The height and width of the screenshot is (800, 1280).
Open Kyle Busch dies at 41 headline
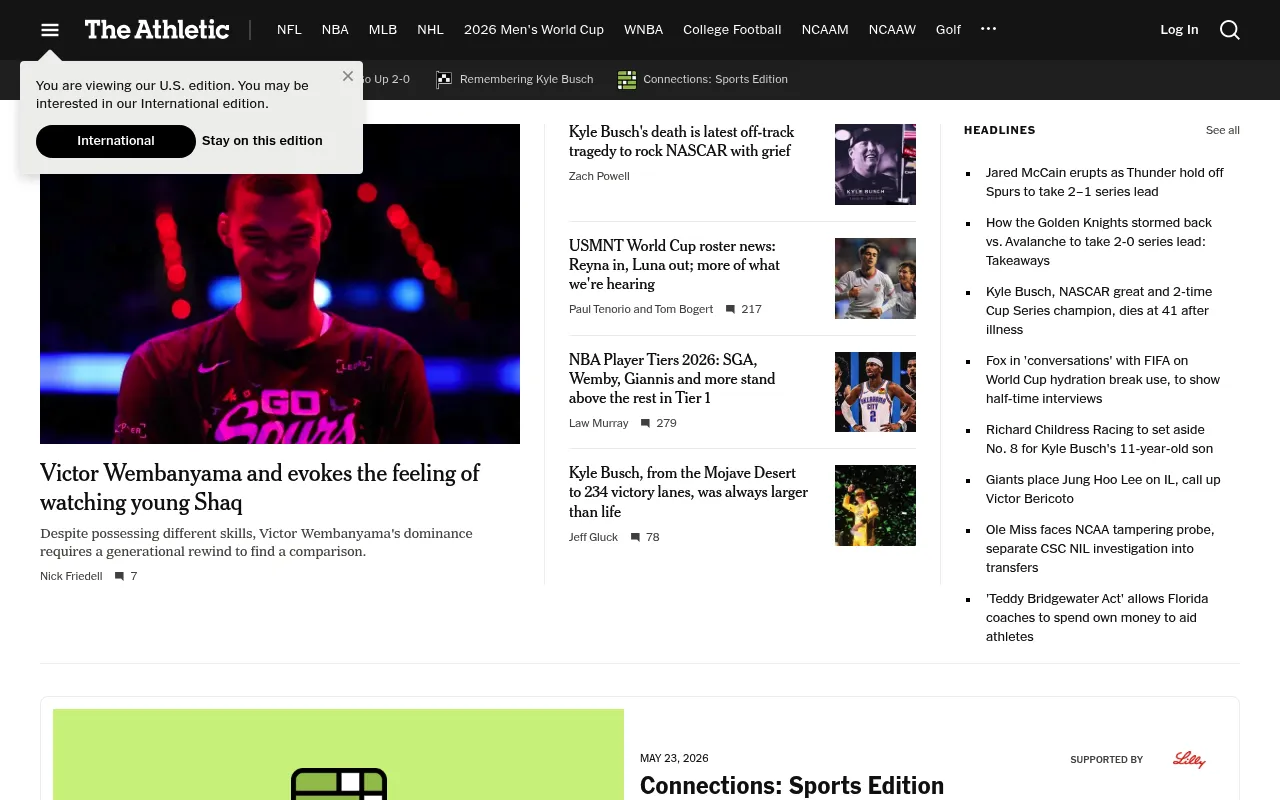(1099, 311)
